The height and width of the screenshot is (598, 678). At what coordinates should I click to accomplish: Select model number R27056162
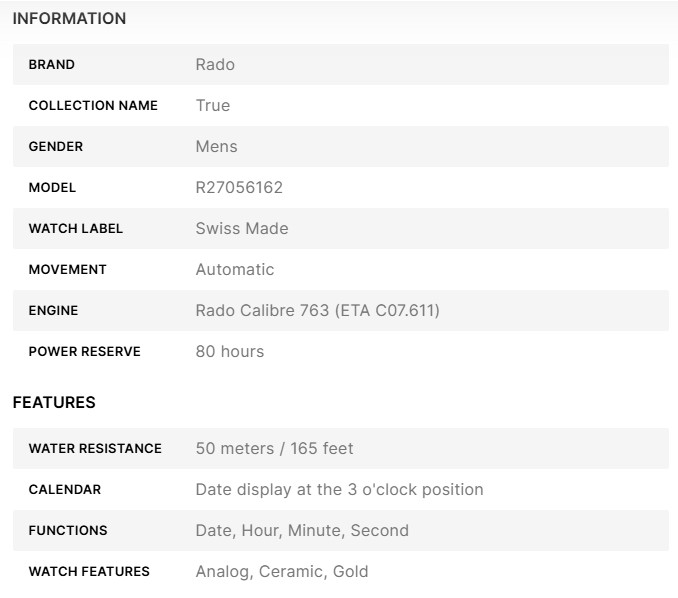239,187
